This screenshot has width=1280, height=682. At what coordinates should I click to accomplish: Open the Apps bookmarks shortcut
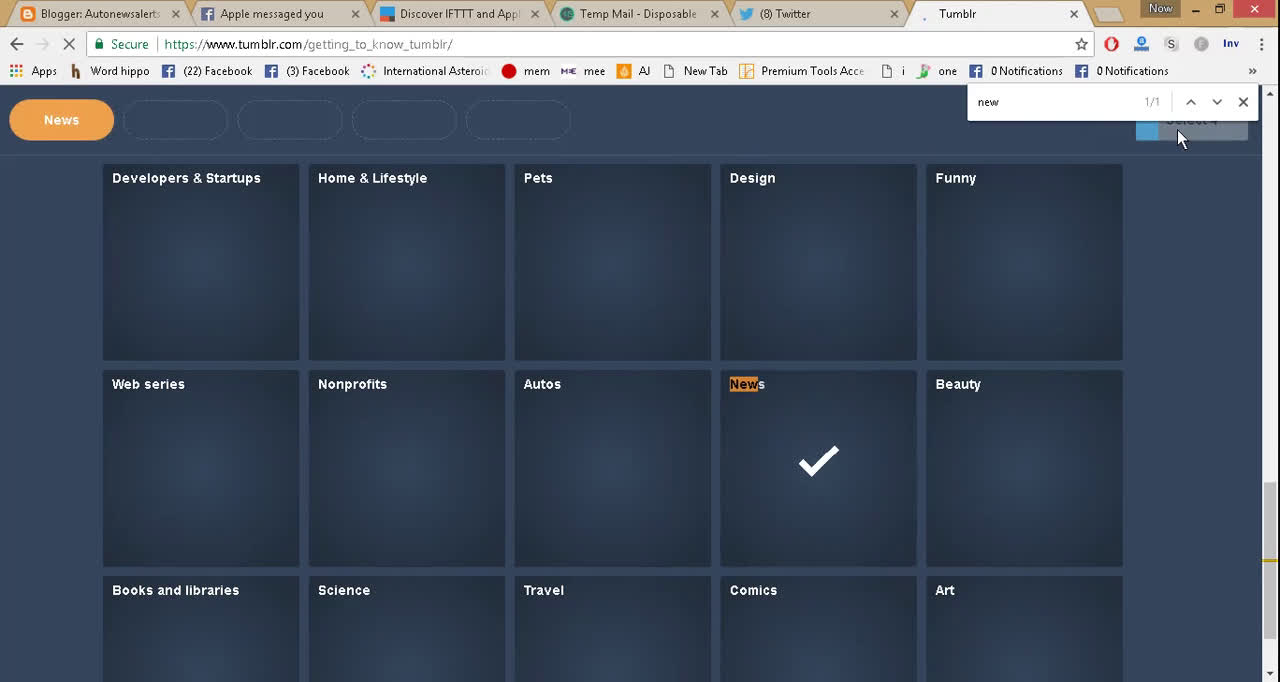coord(33,71)
